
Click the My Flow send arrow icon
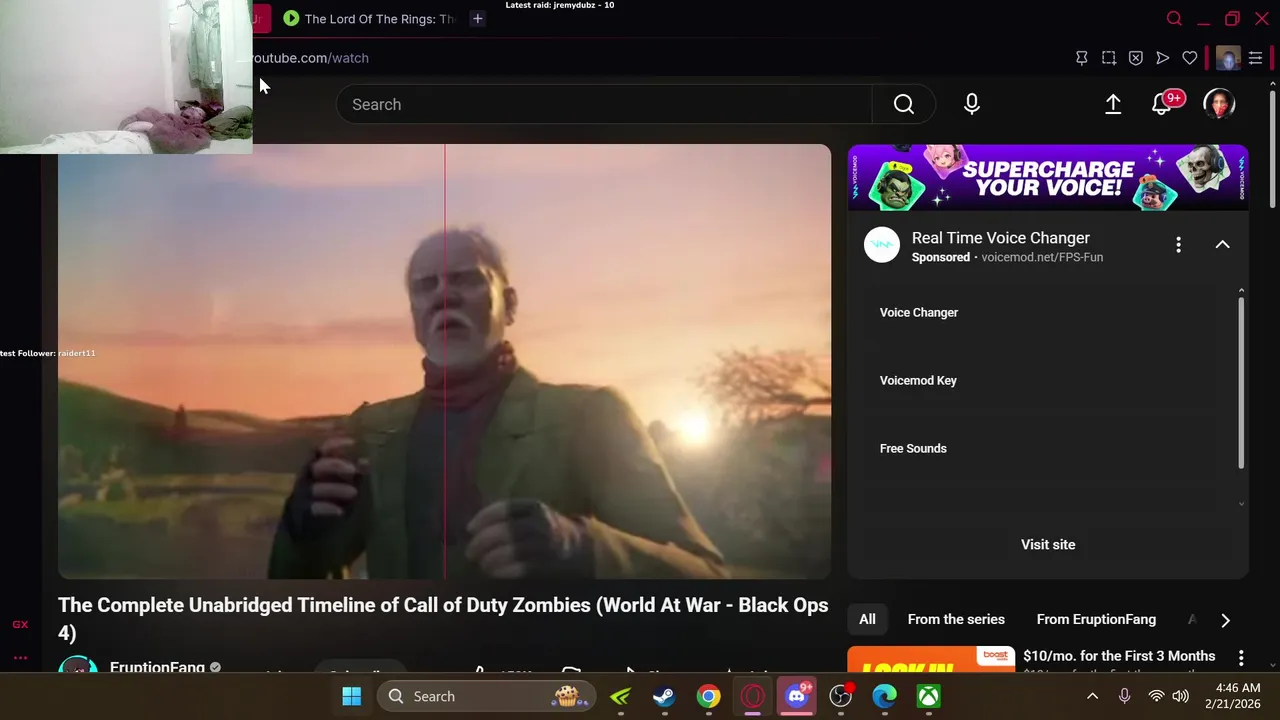[x=1162, y=58]
